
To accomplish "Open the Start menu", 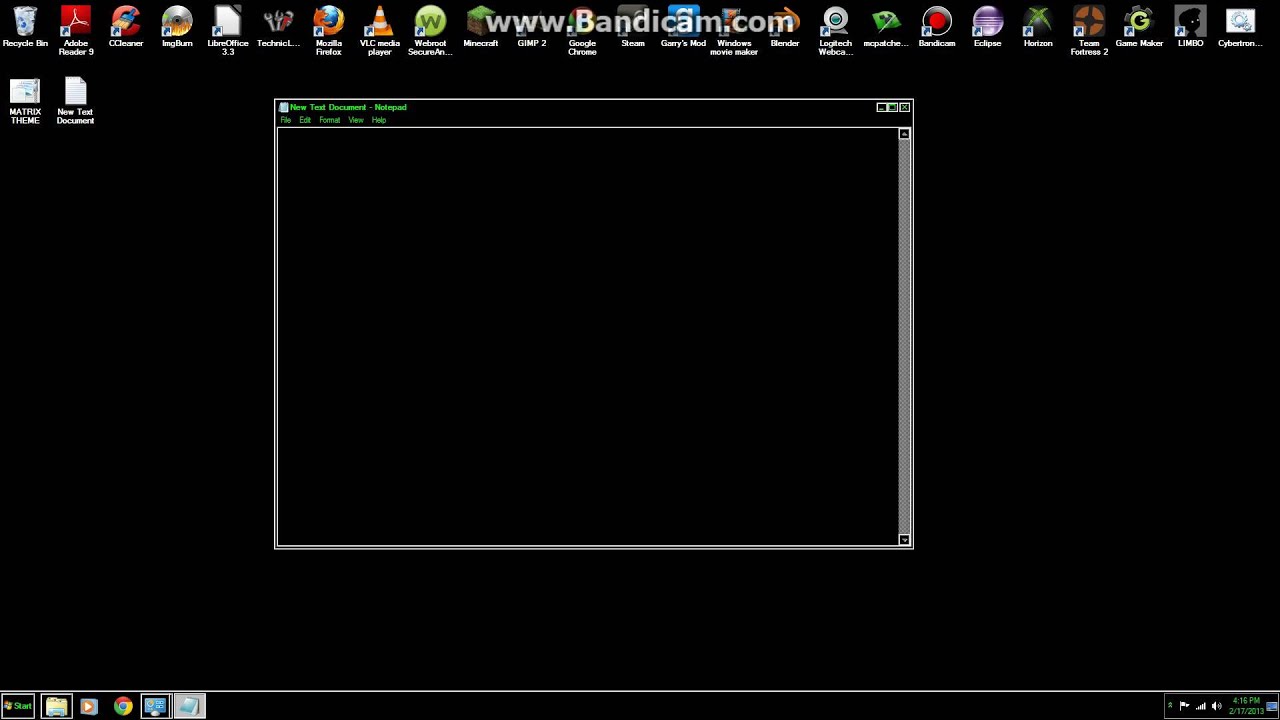I will point(18,706).
